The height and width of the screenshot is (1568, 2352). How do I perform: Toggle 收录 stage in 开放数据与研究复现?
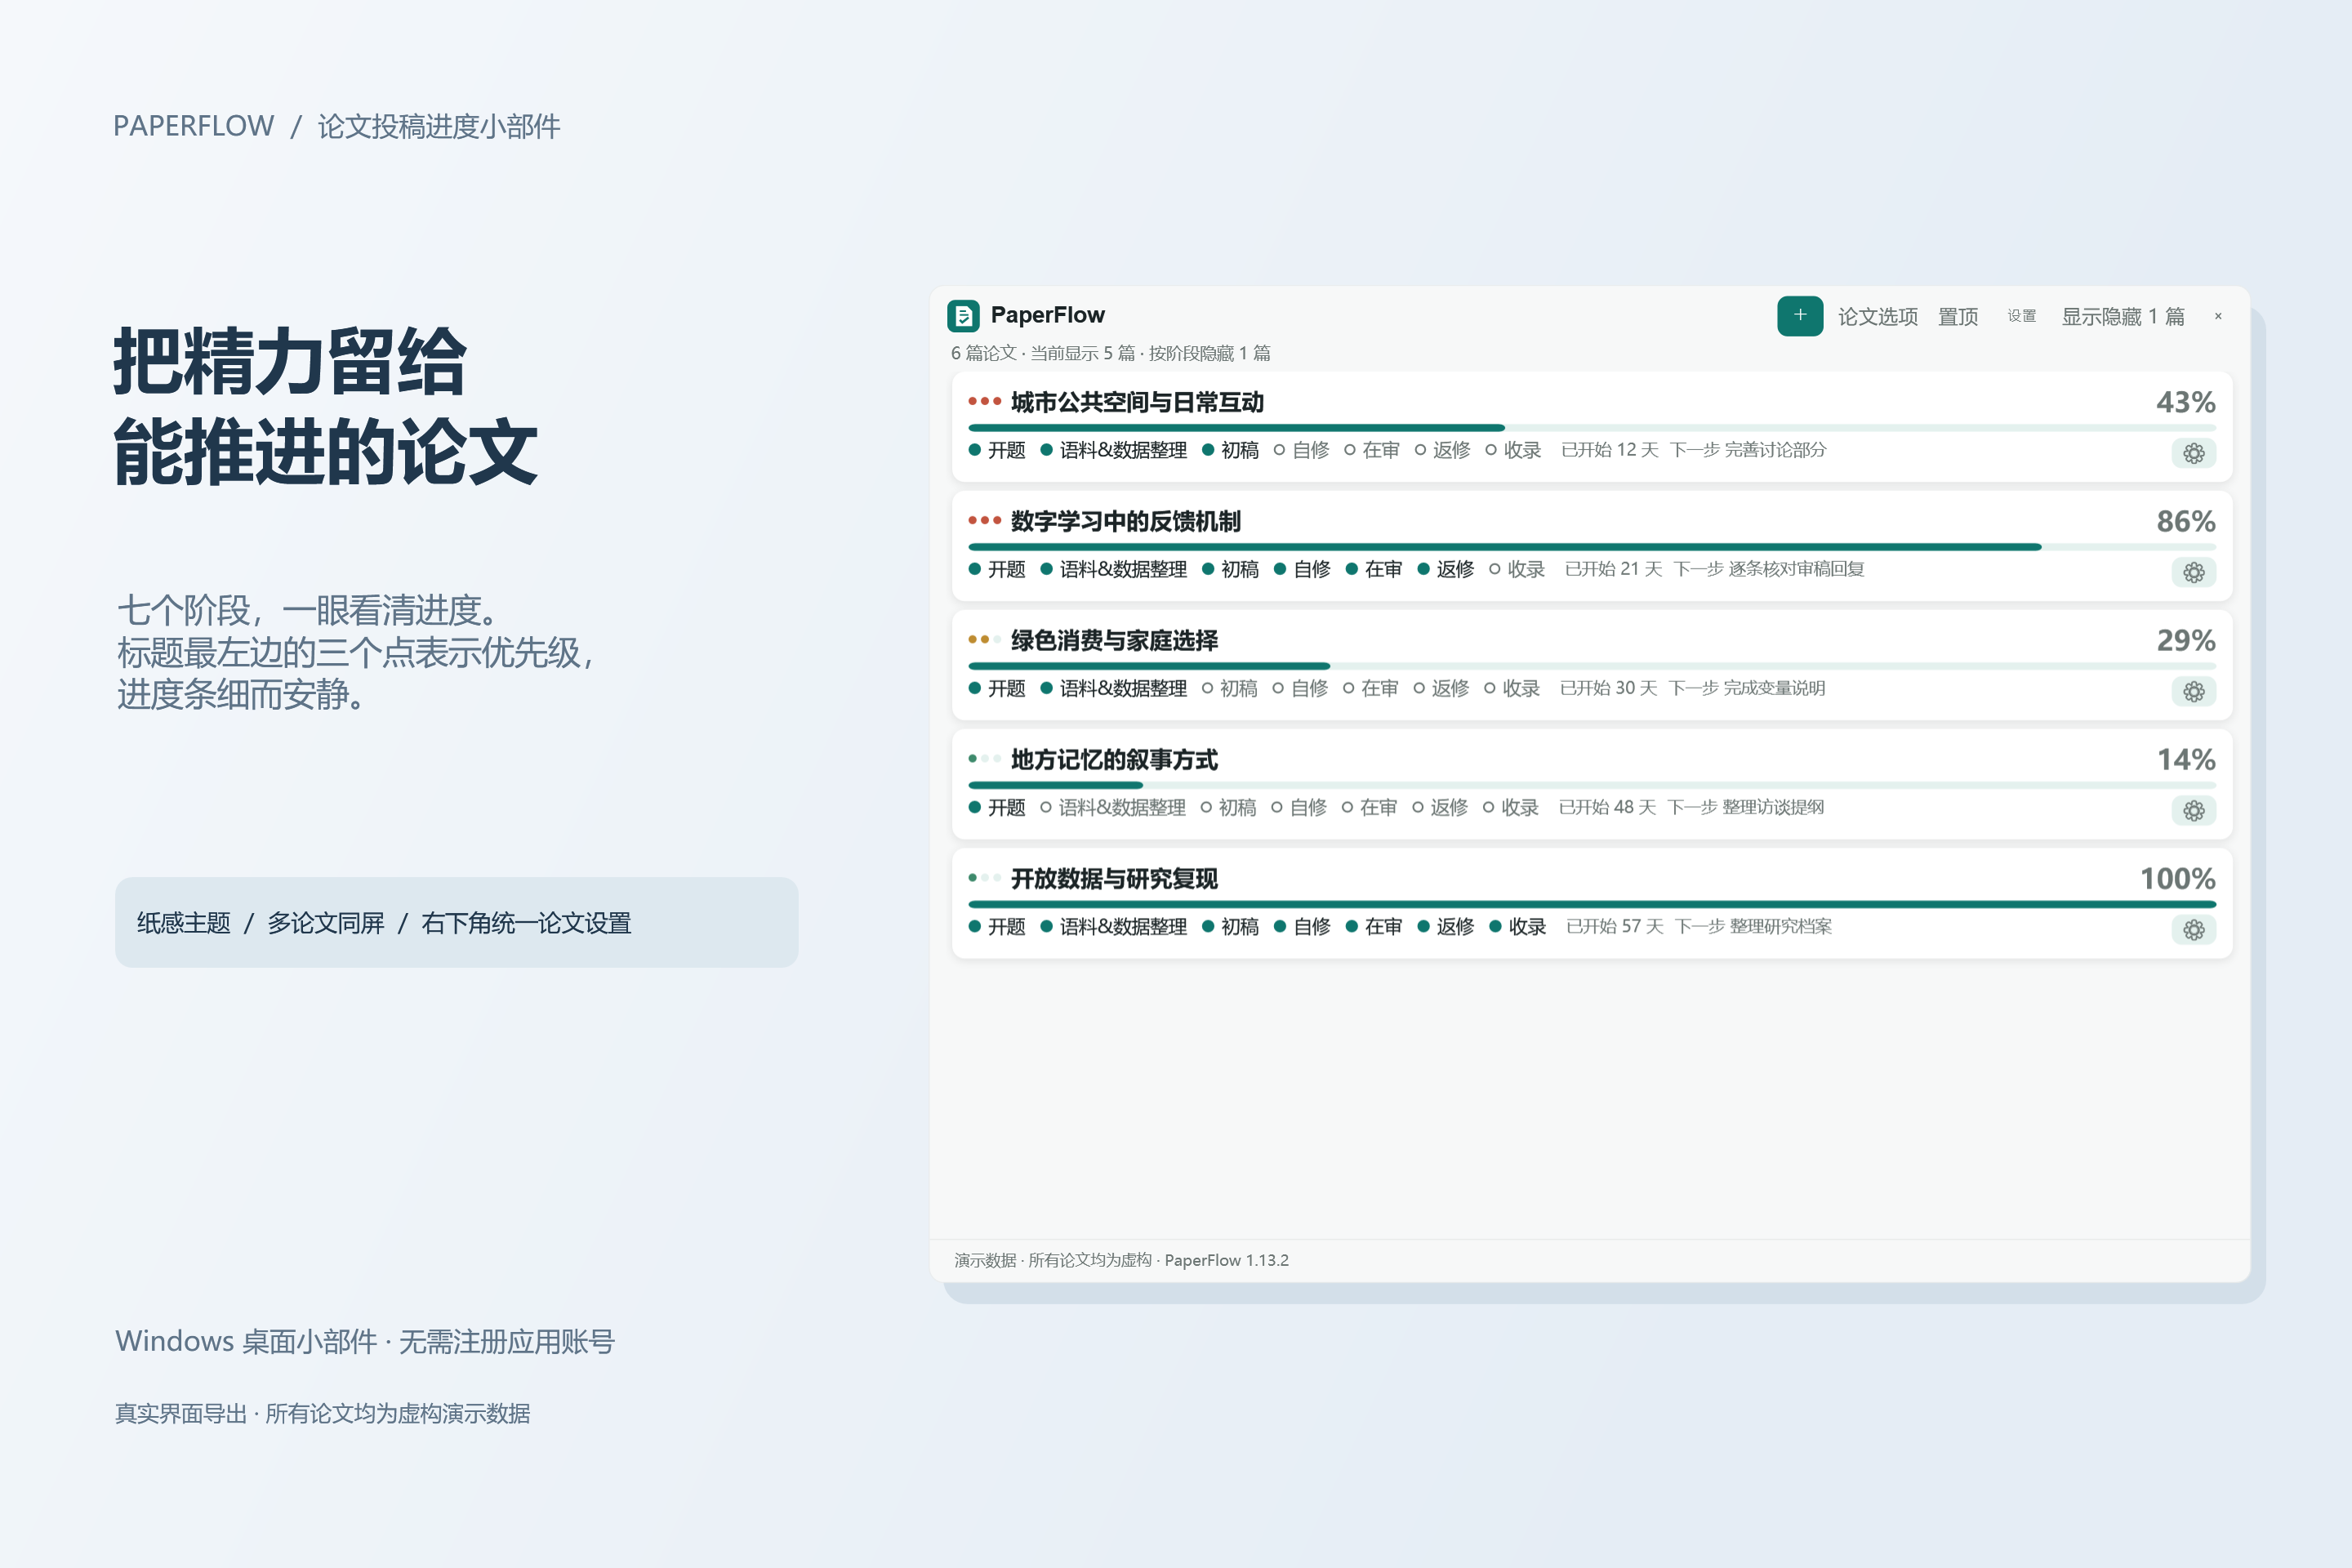[1518, 926]
